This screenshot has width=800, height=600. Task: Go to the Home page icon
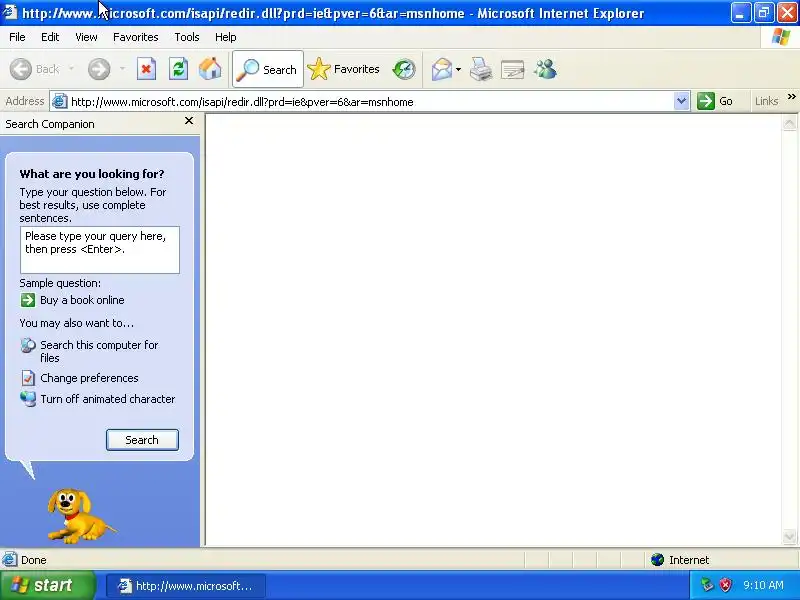210,69
